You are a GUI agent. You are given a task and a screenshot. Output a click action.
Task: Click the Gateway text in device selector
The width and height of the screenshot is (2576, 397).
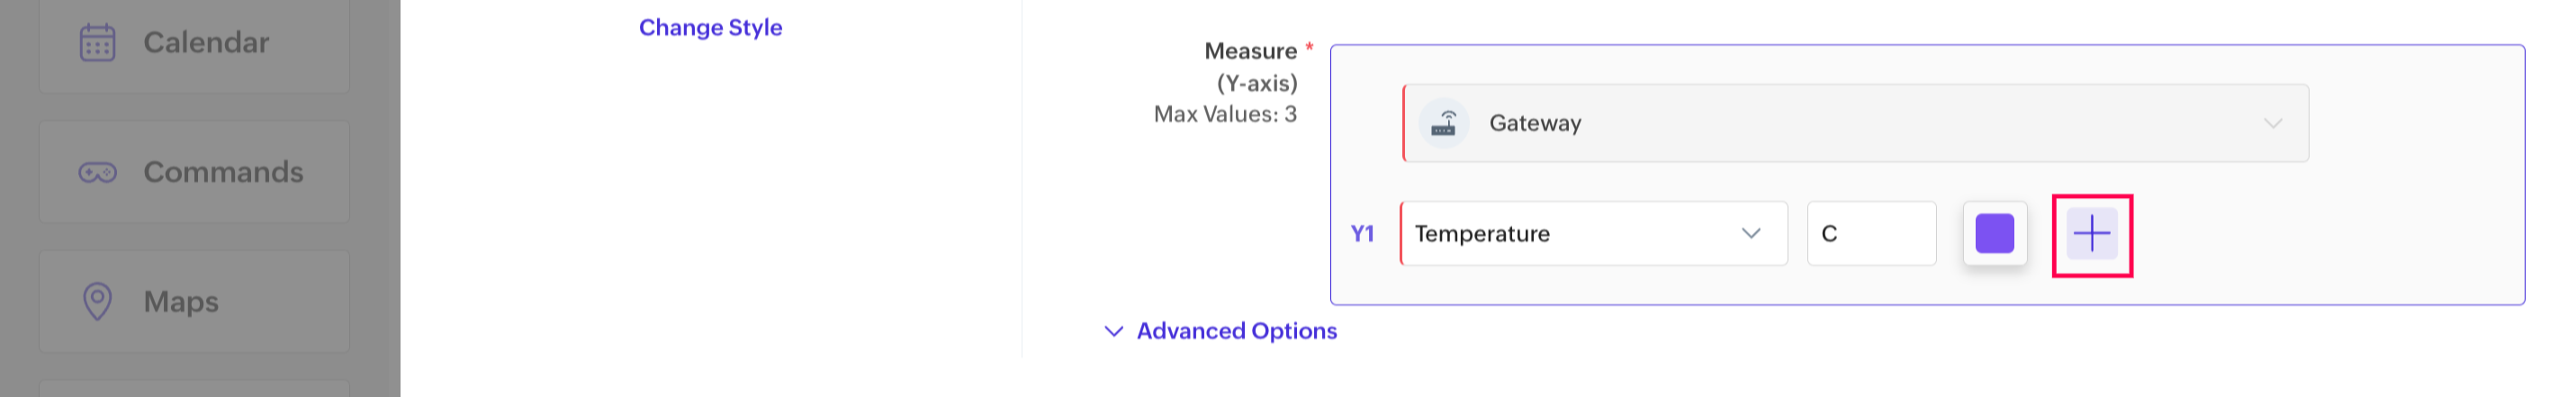point(1535,124)
